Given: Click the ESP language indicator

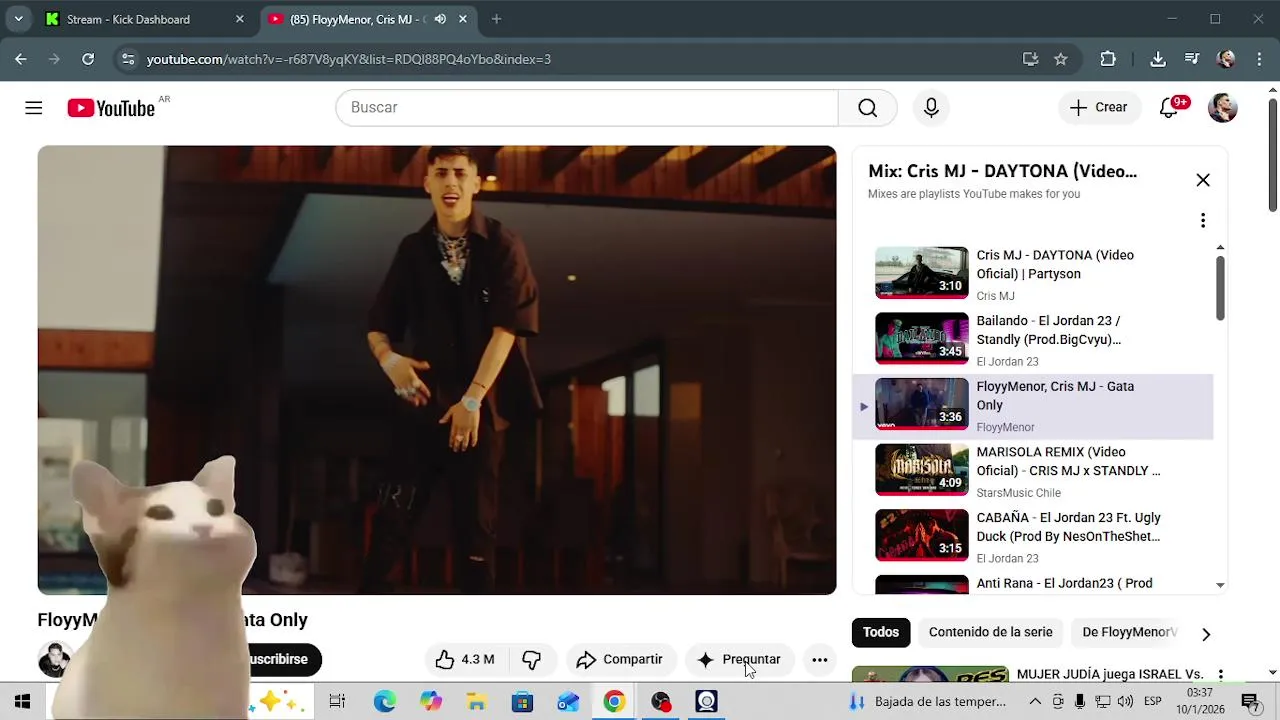Looking at the screenshot, I should pos(1152,702).
